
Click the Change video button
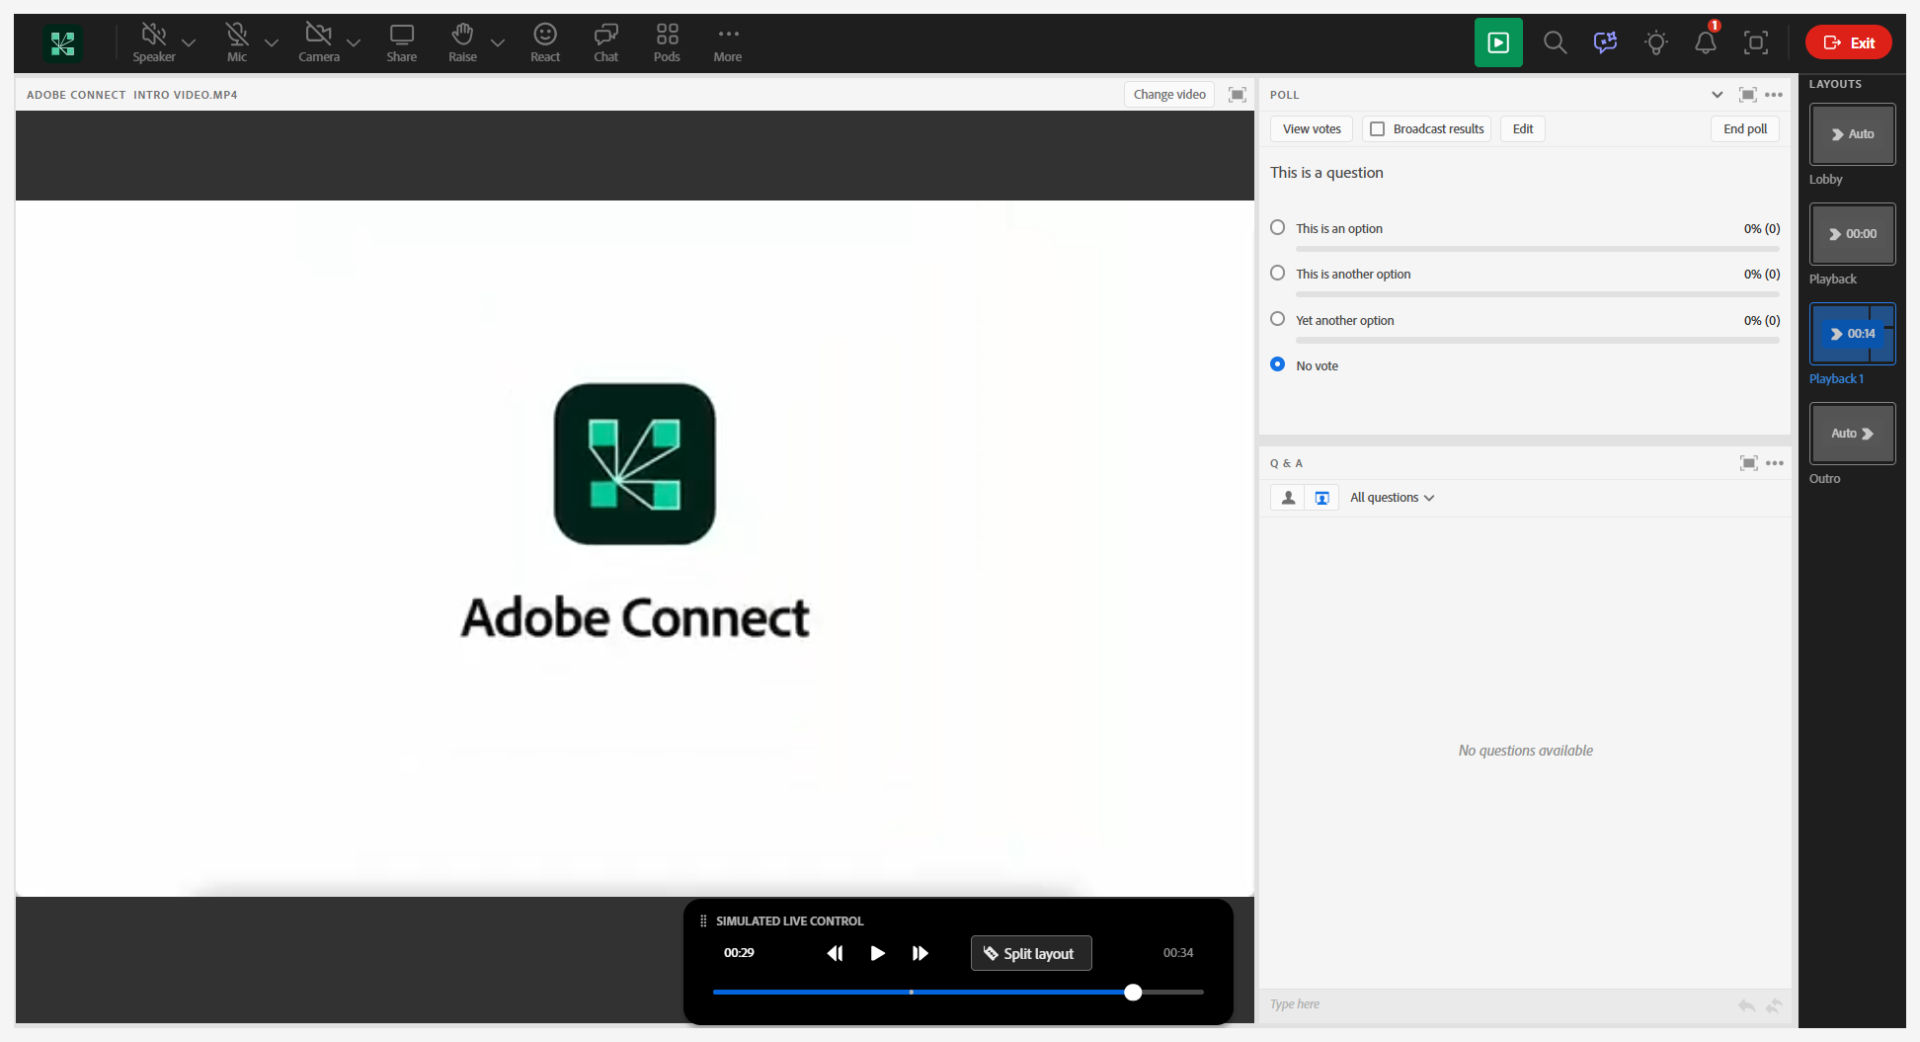point(1169,95)
